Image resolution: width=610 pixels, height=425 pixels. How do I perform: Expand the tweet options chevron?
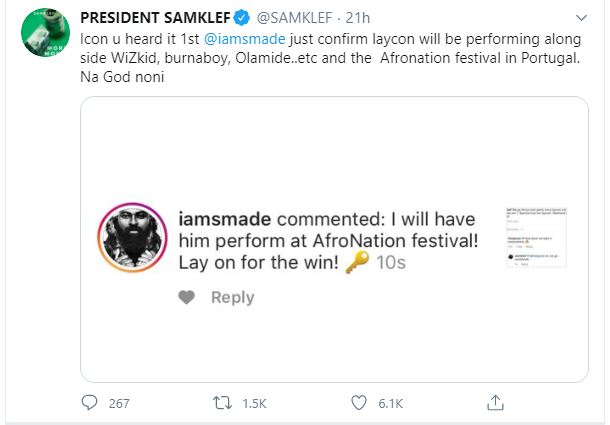[x=581, y=18]
